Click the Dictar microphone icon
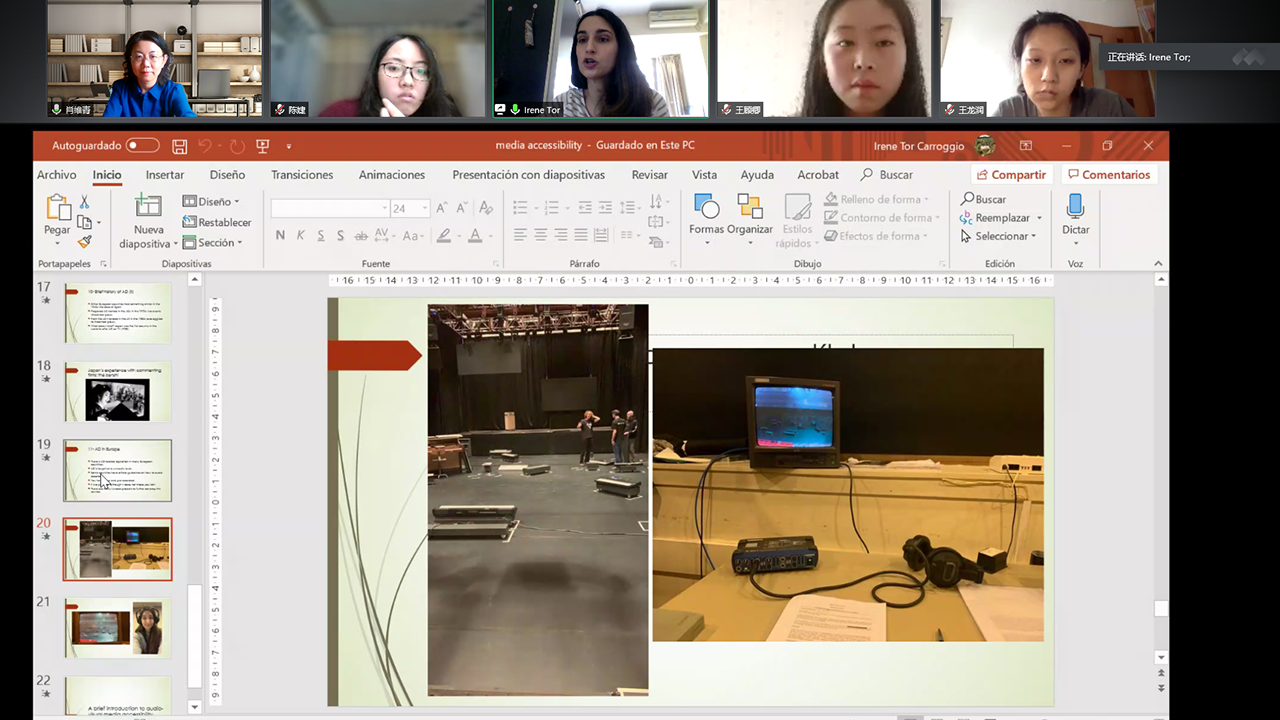The width and height of the screenshot is (1280, 720). 1075,207
